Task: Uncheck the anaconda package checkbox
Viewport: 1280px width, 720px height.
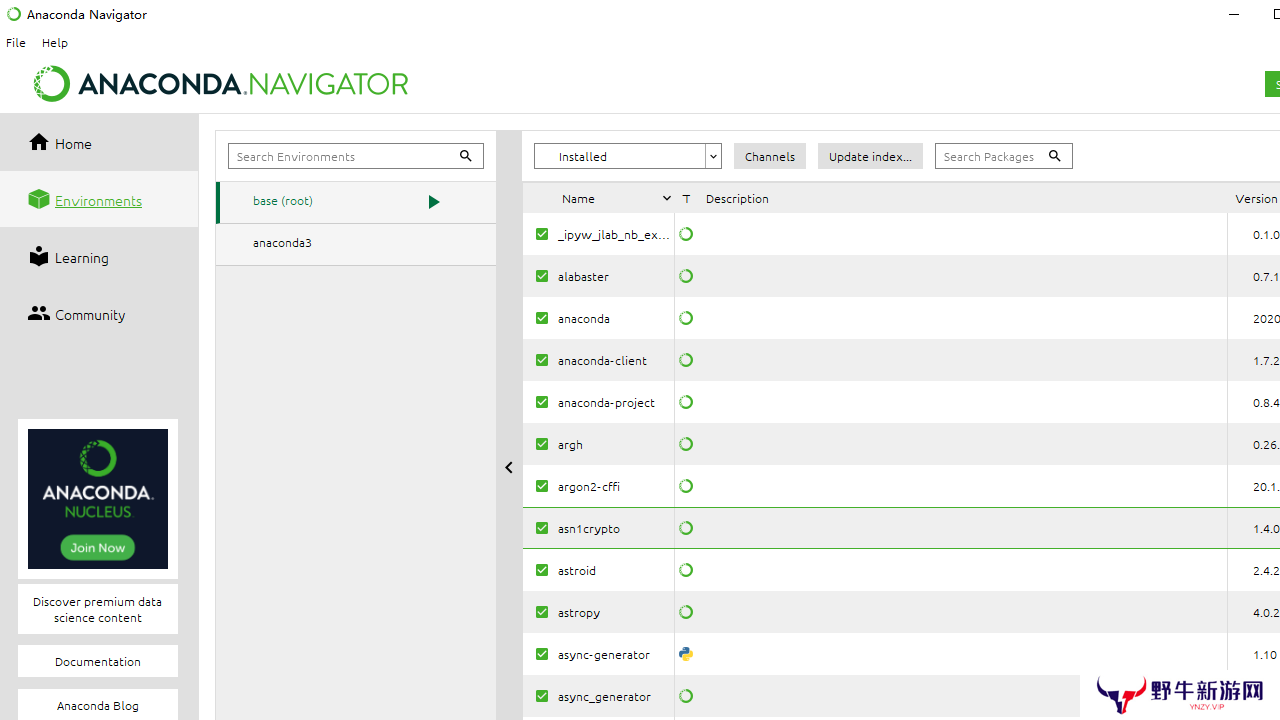Action: [542, 318]
